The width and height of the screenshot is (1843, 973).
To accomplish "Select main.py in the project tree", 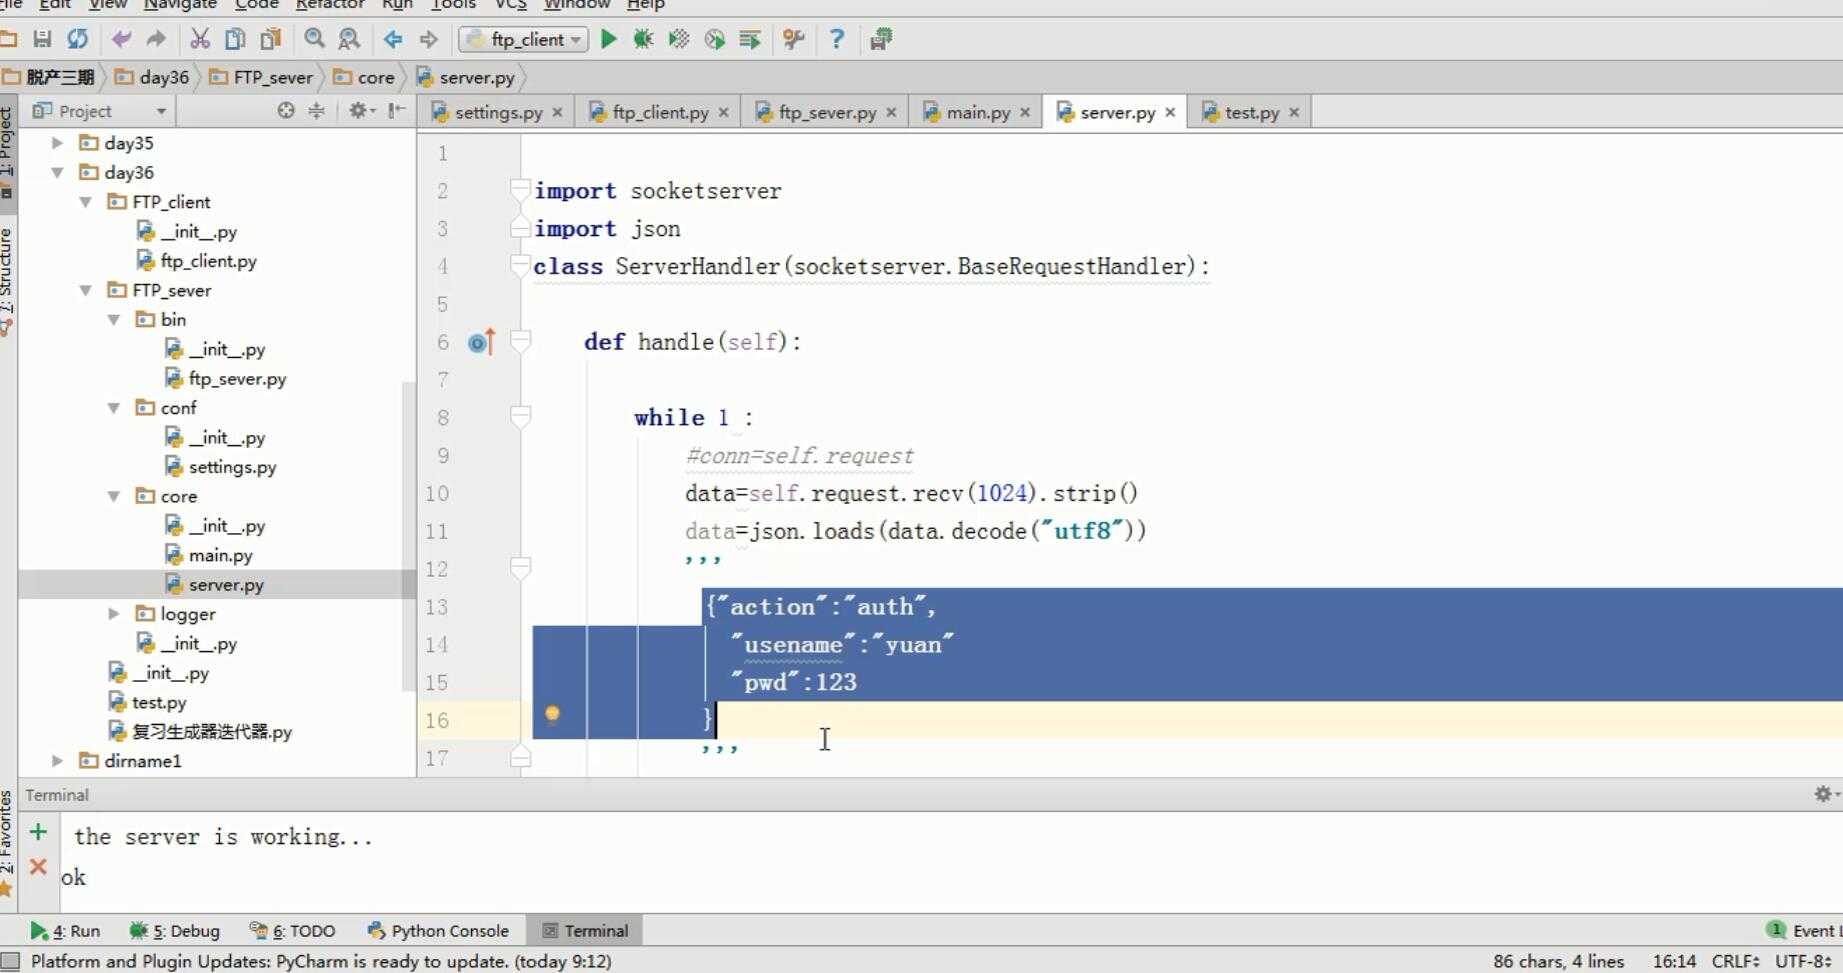I will (x=220, y=555).
